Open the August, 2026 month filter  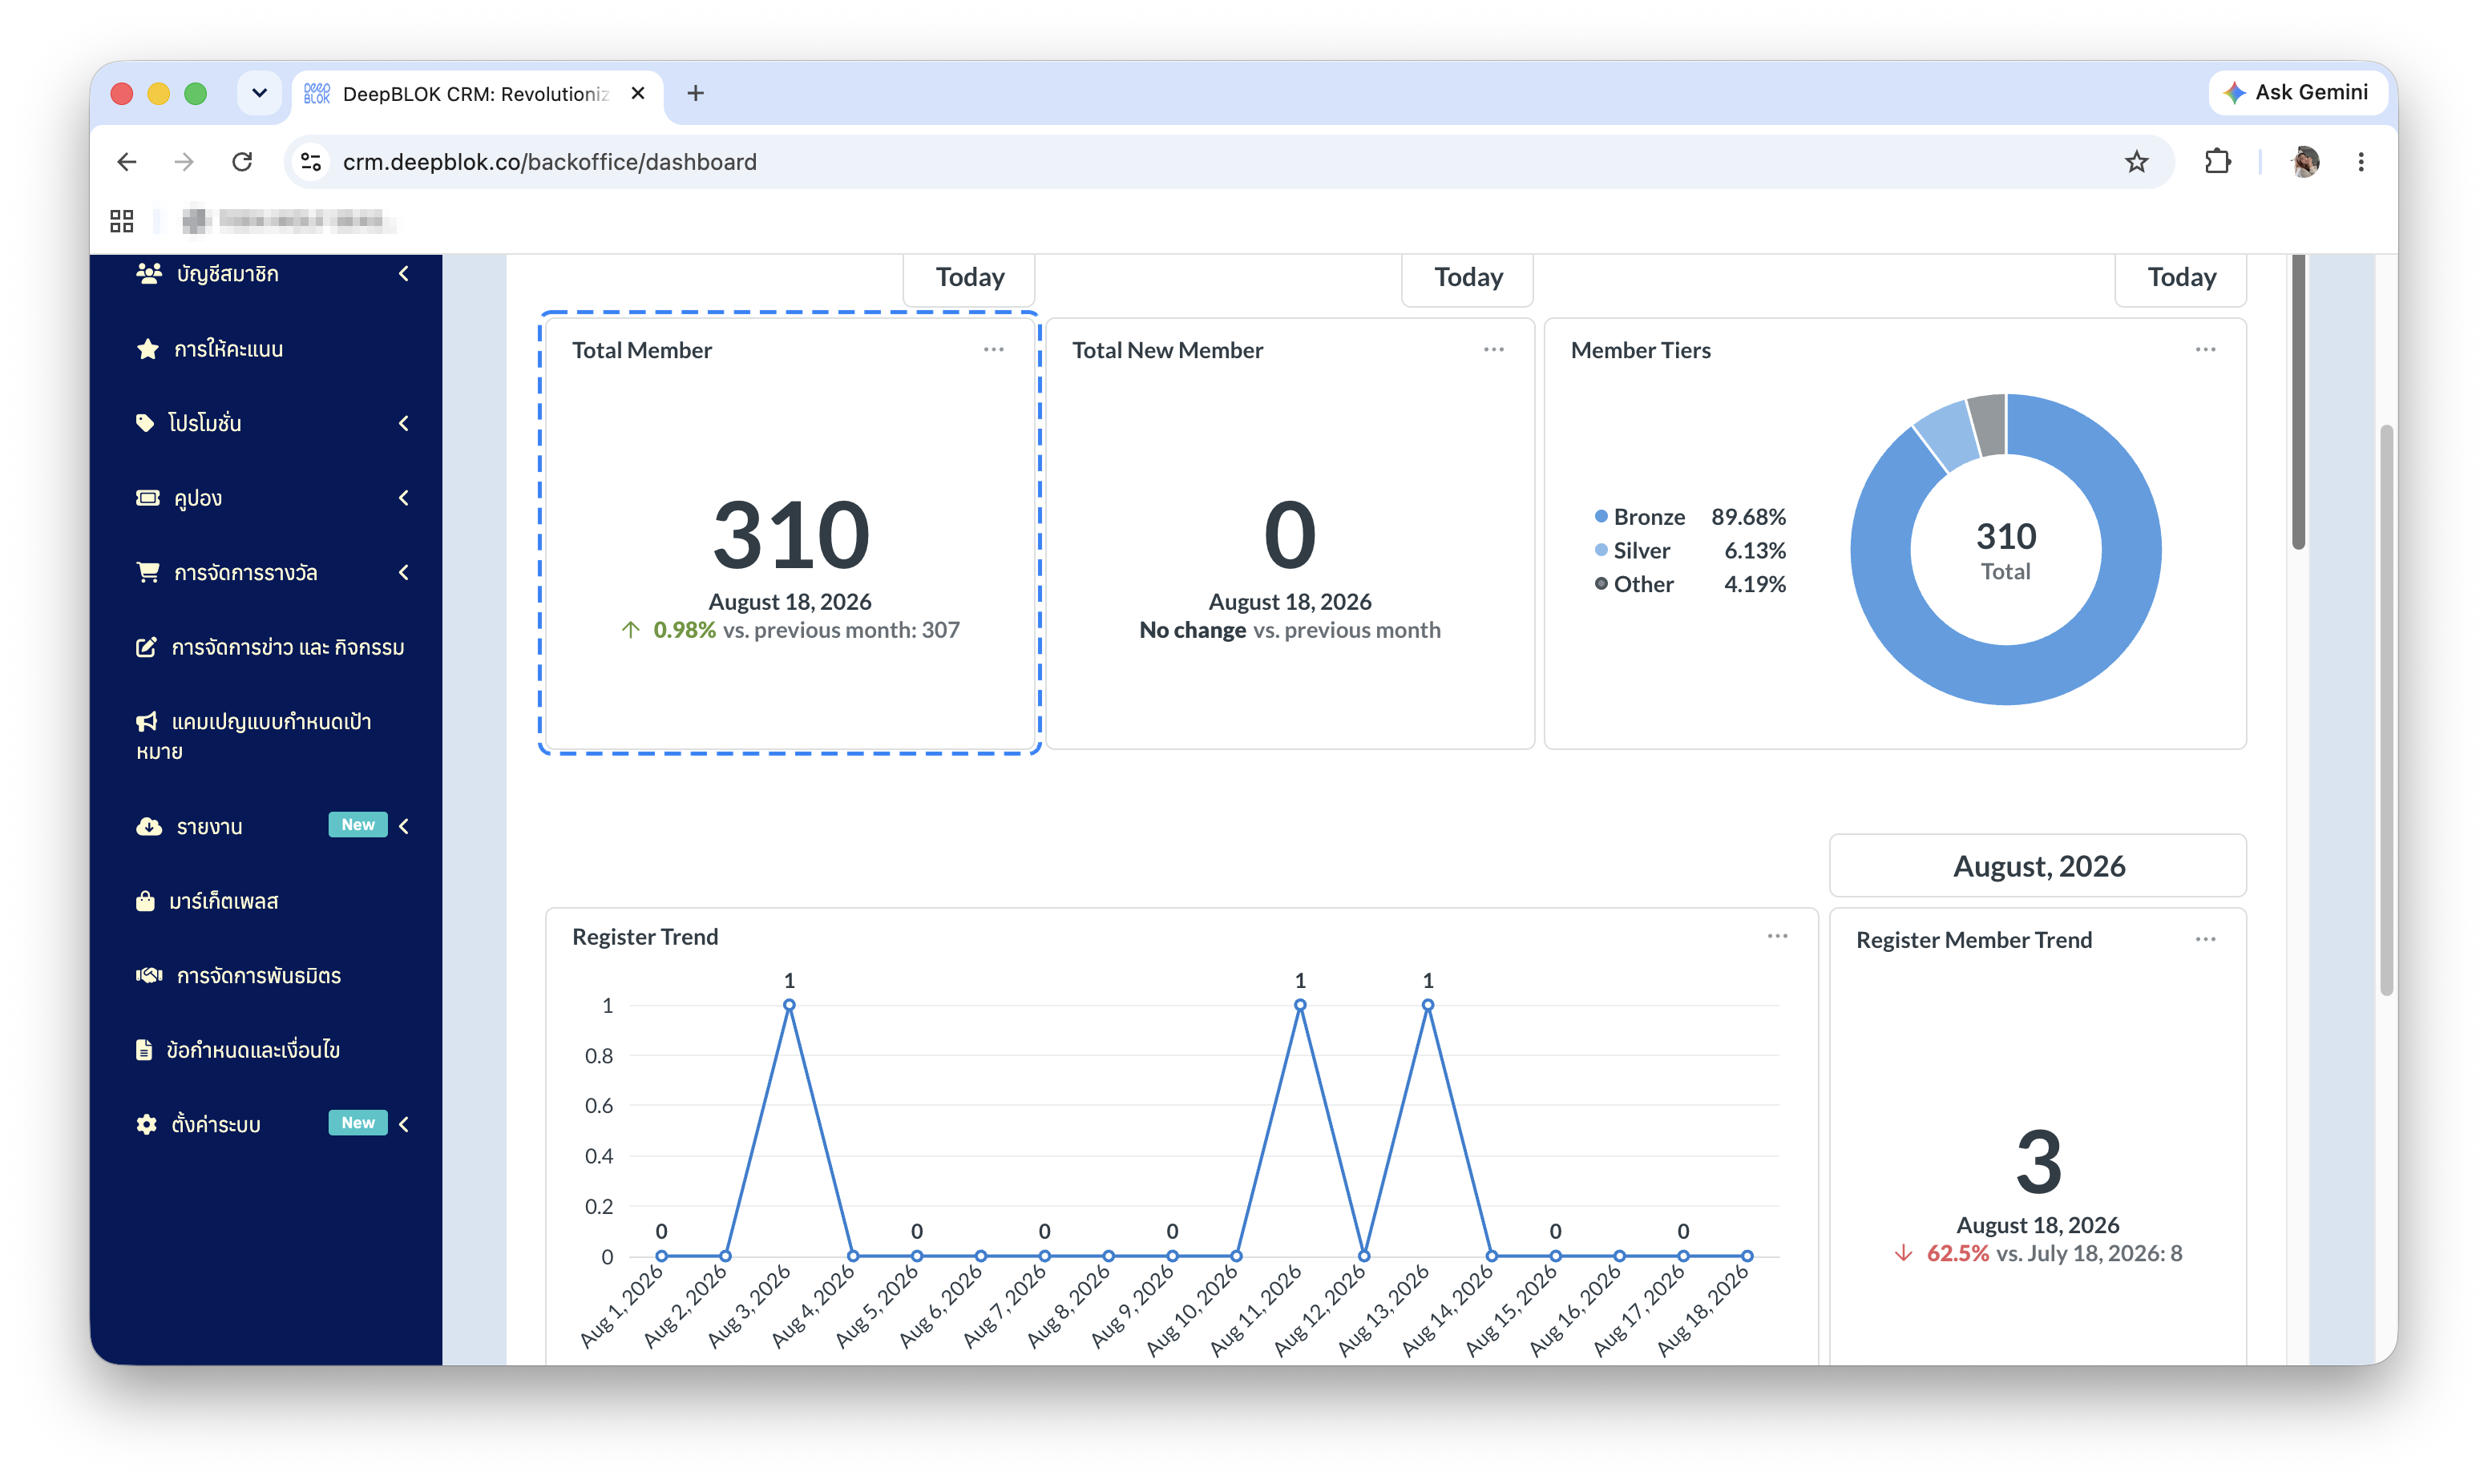[2038, 865]
